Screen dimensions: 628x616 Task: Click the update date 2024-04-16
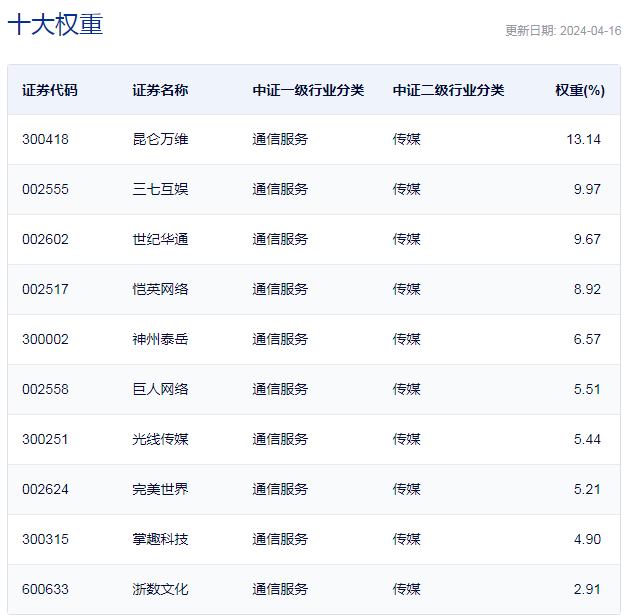pos(590,31)
